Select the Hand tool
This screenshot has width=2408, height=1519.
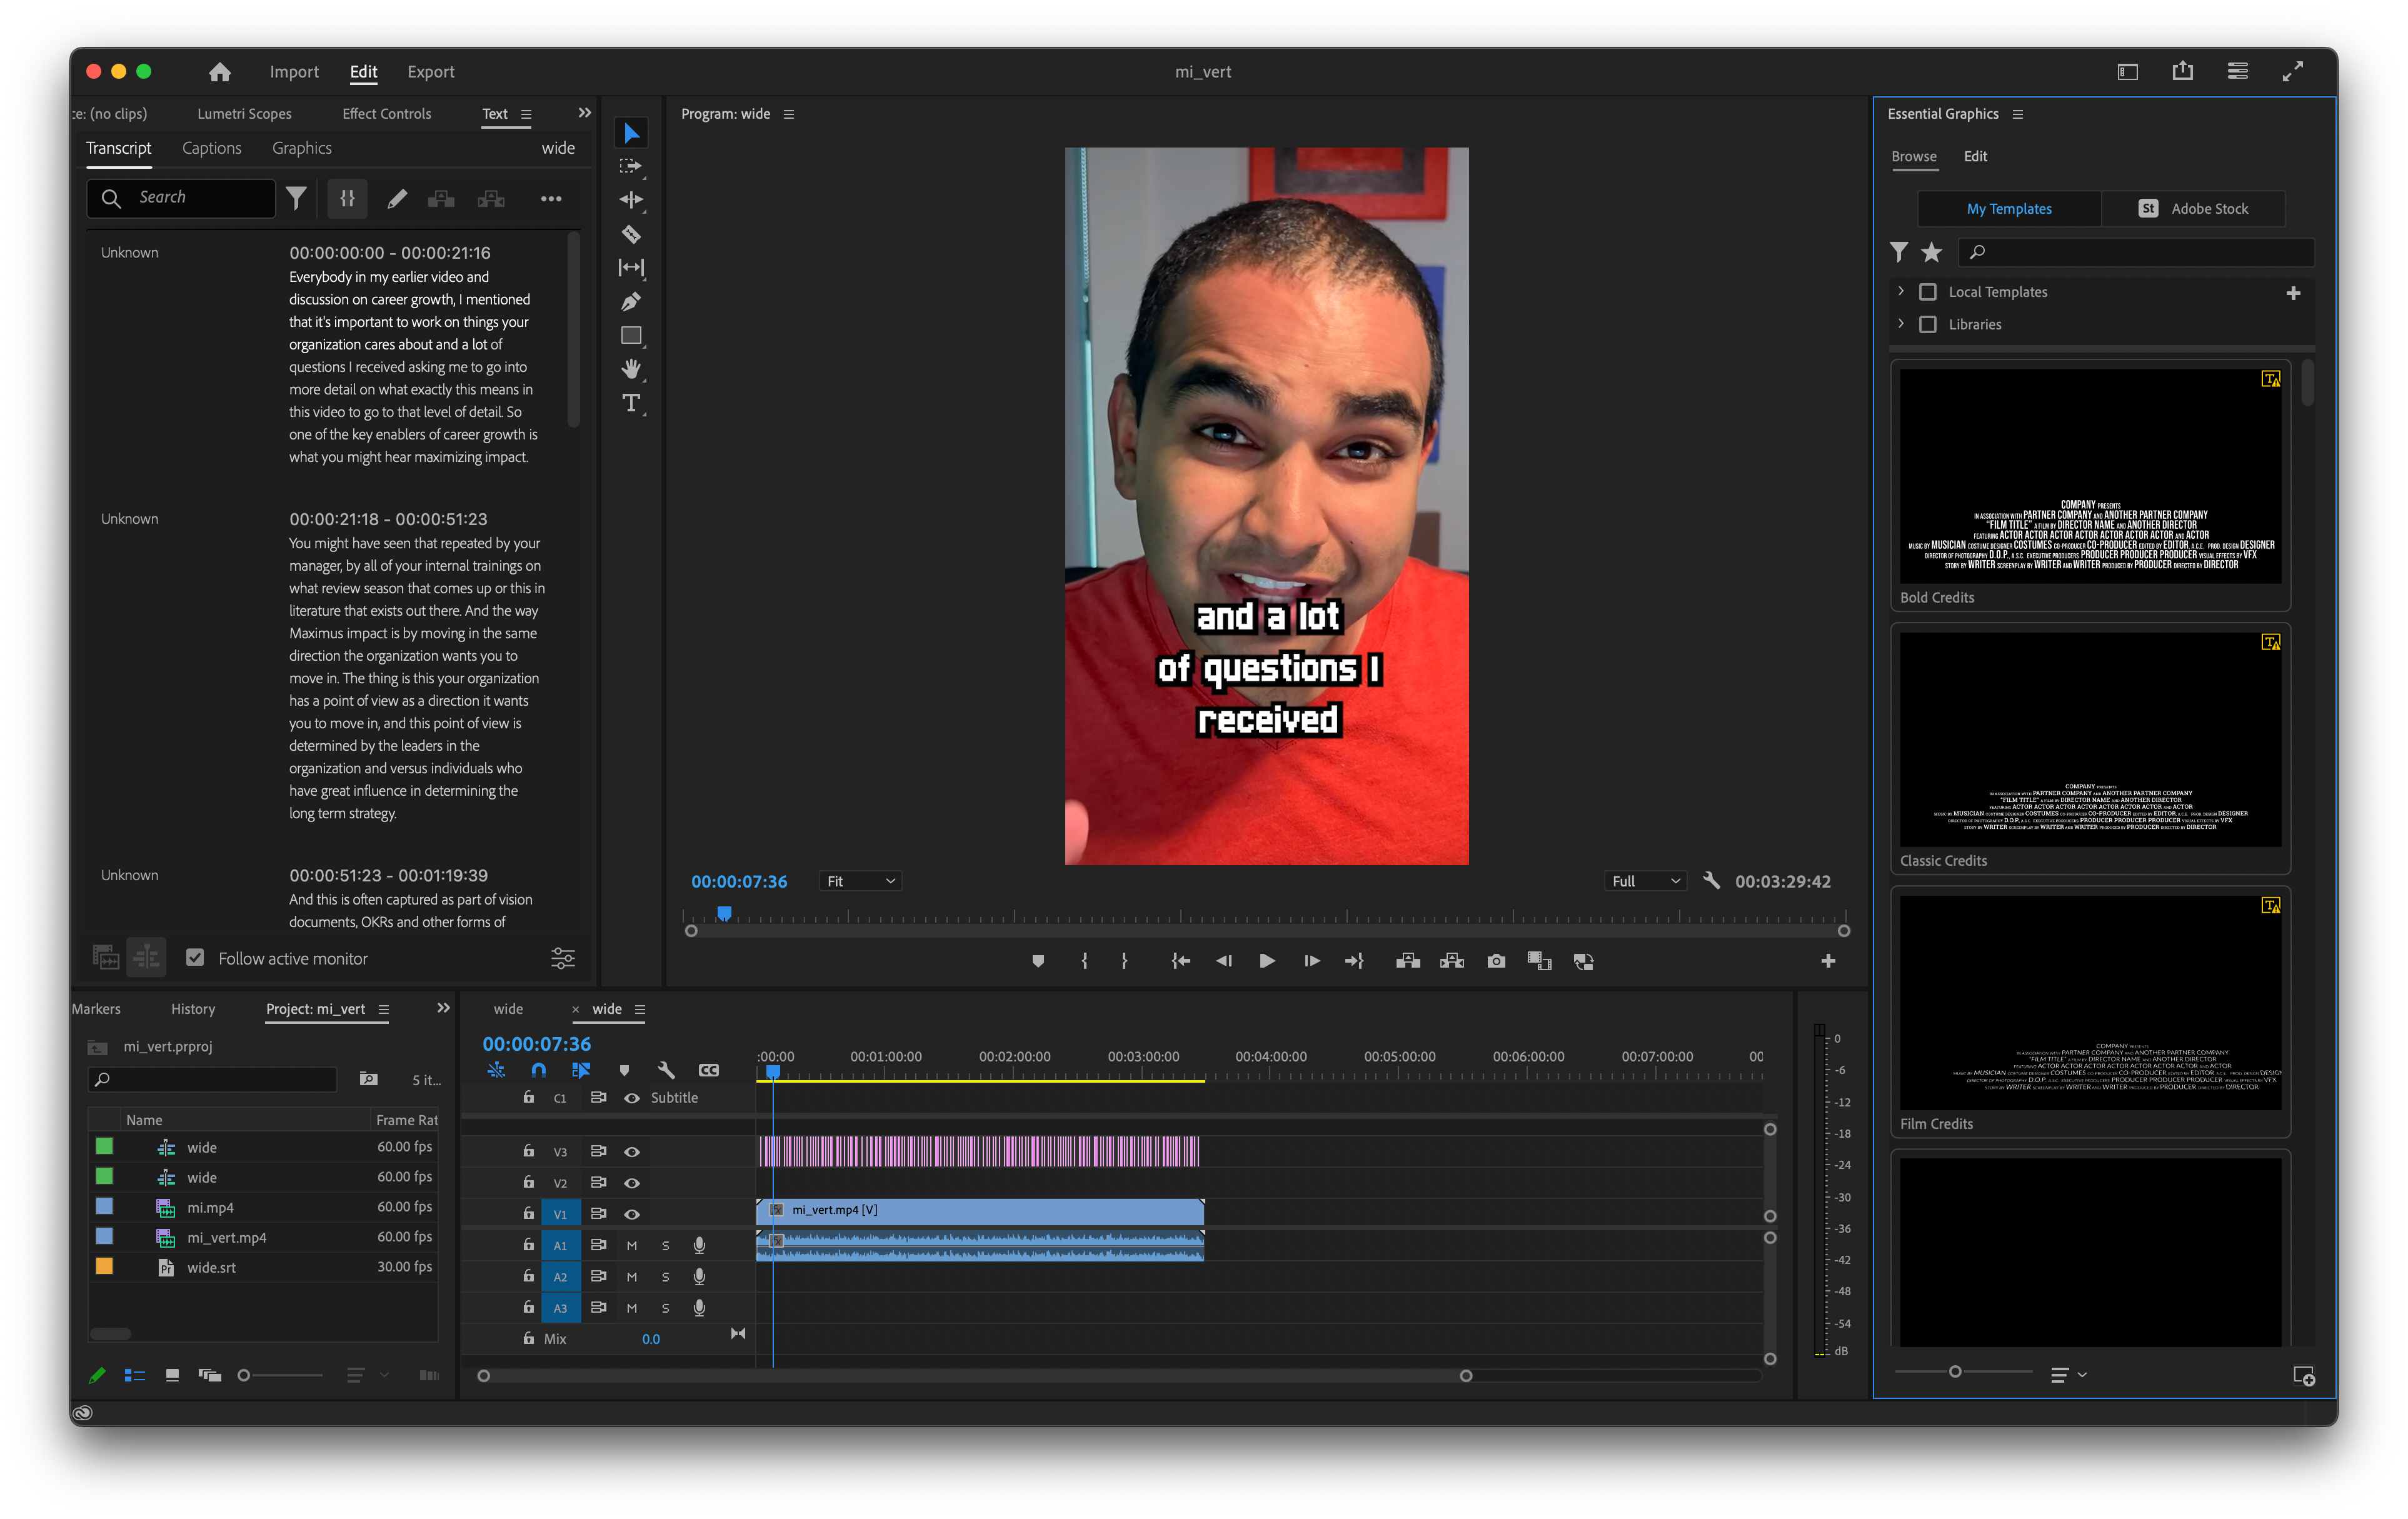tap(631, 369)
